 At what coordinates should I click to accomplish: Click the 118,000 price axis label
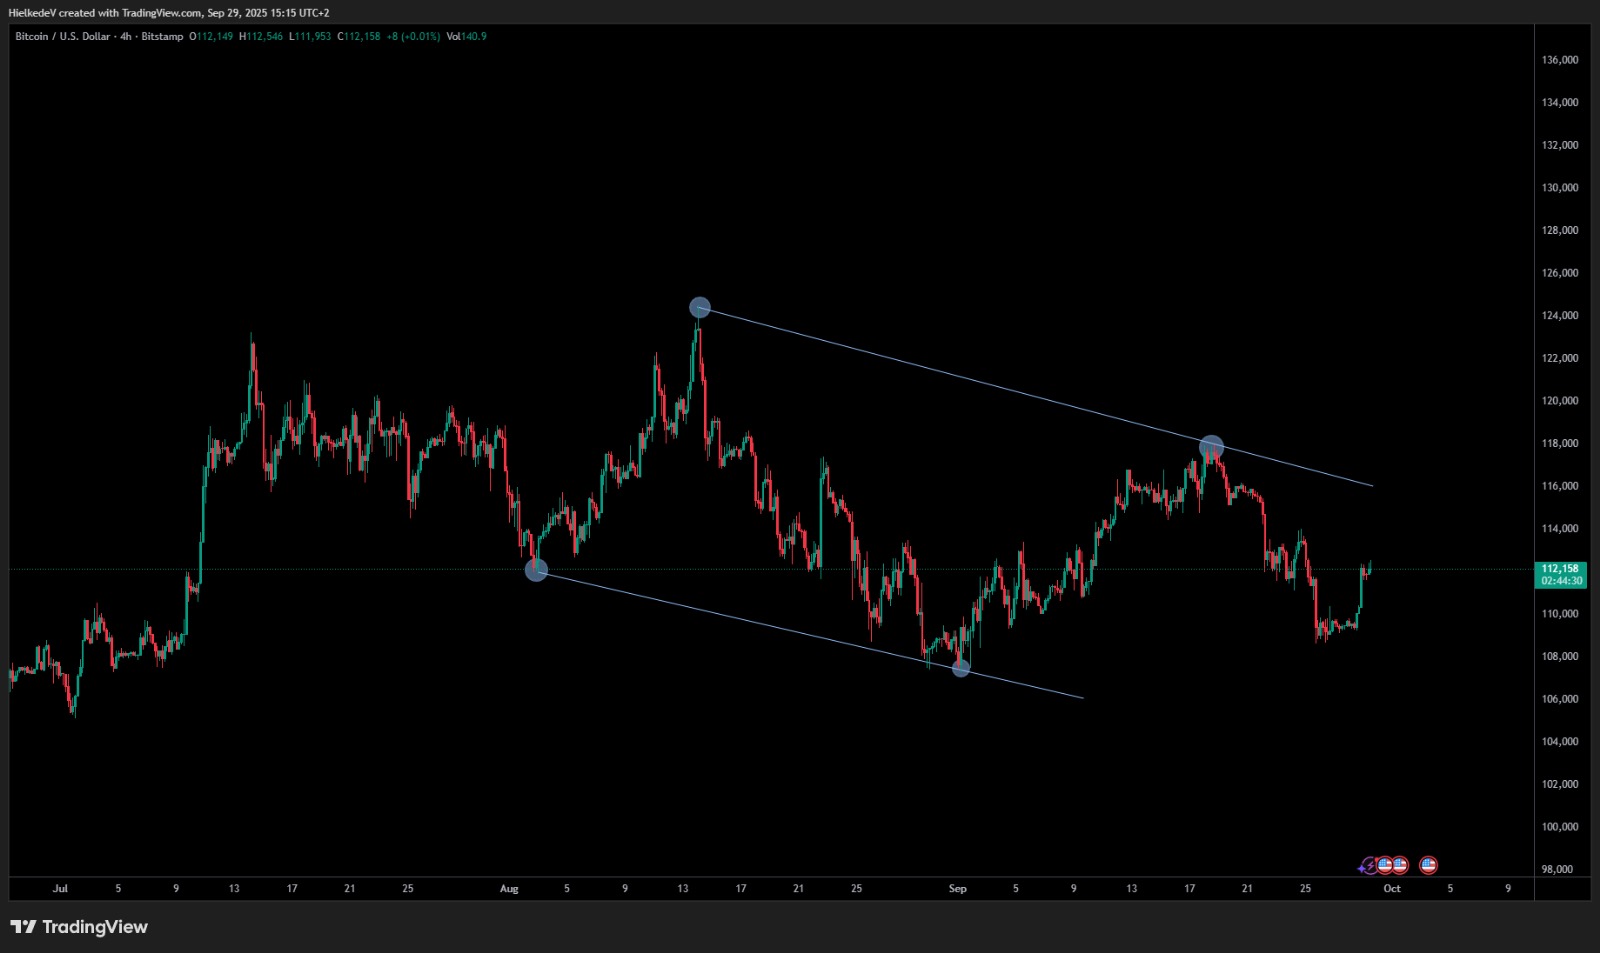click(x=1560, y=444)
